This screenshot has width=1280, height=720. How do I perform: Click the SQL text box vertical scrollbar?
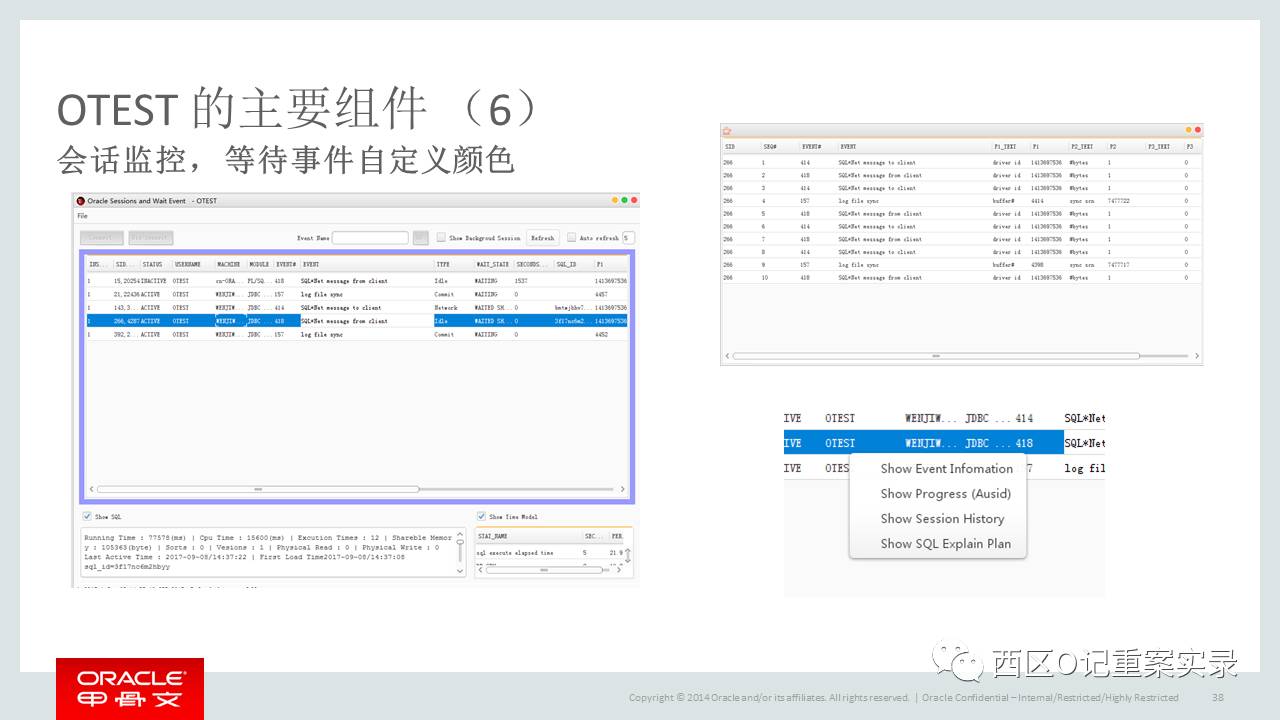tap(461, 553)
